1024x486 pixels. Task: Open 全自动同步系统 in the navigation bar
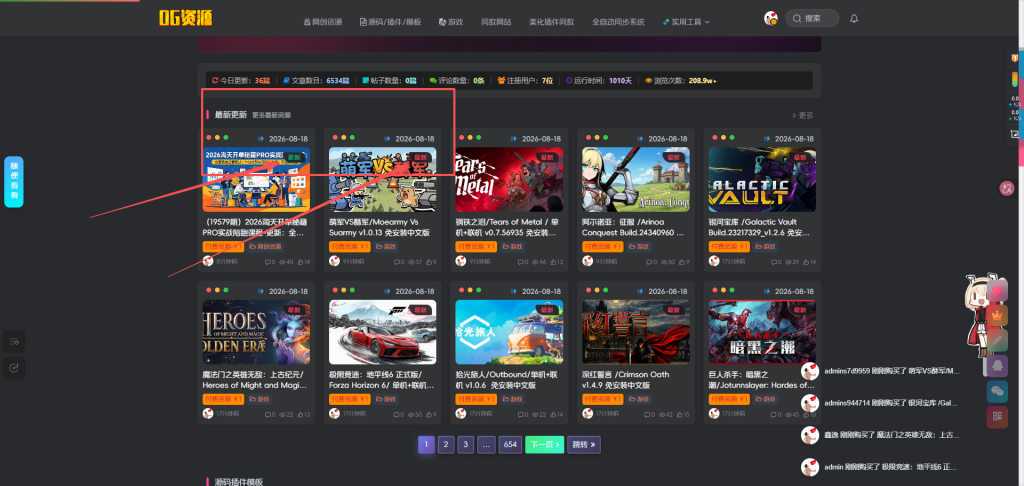[x=618, y=22]
